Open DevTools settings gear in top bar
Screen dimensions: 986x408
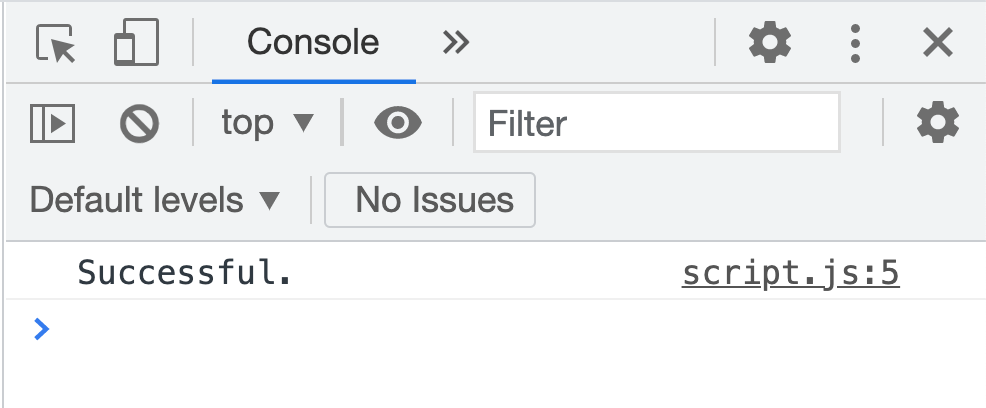(x=770, y=43)
